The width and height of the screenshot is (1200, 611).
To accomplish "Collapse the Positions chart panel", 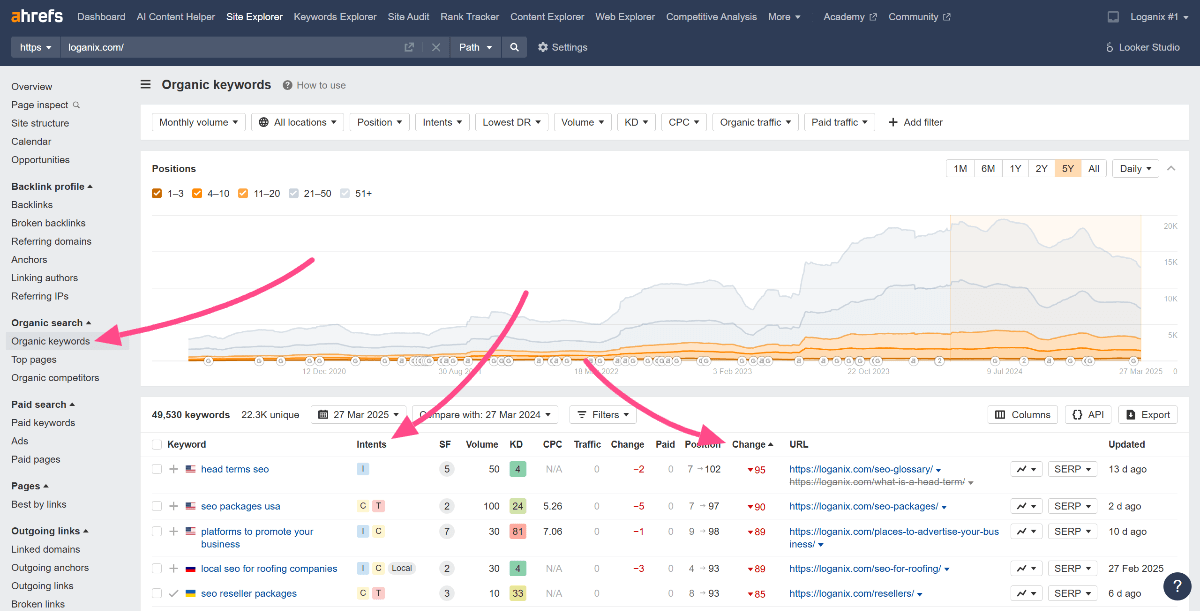I will point(1171,168).
